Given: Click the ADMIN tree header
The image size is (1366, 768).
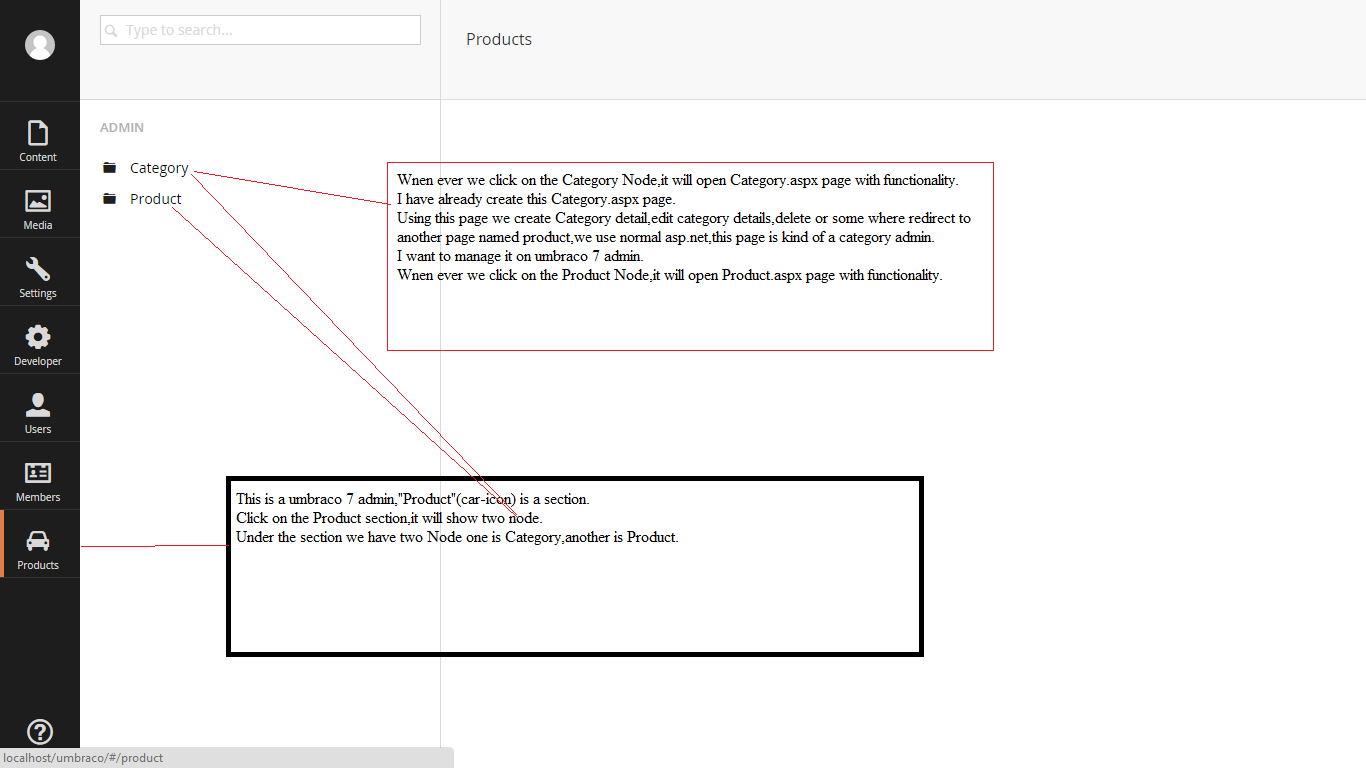Looking at the screenshot, I should [122, 128].
